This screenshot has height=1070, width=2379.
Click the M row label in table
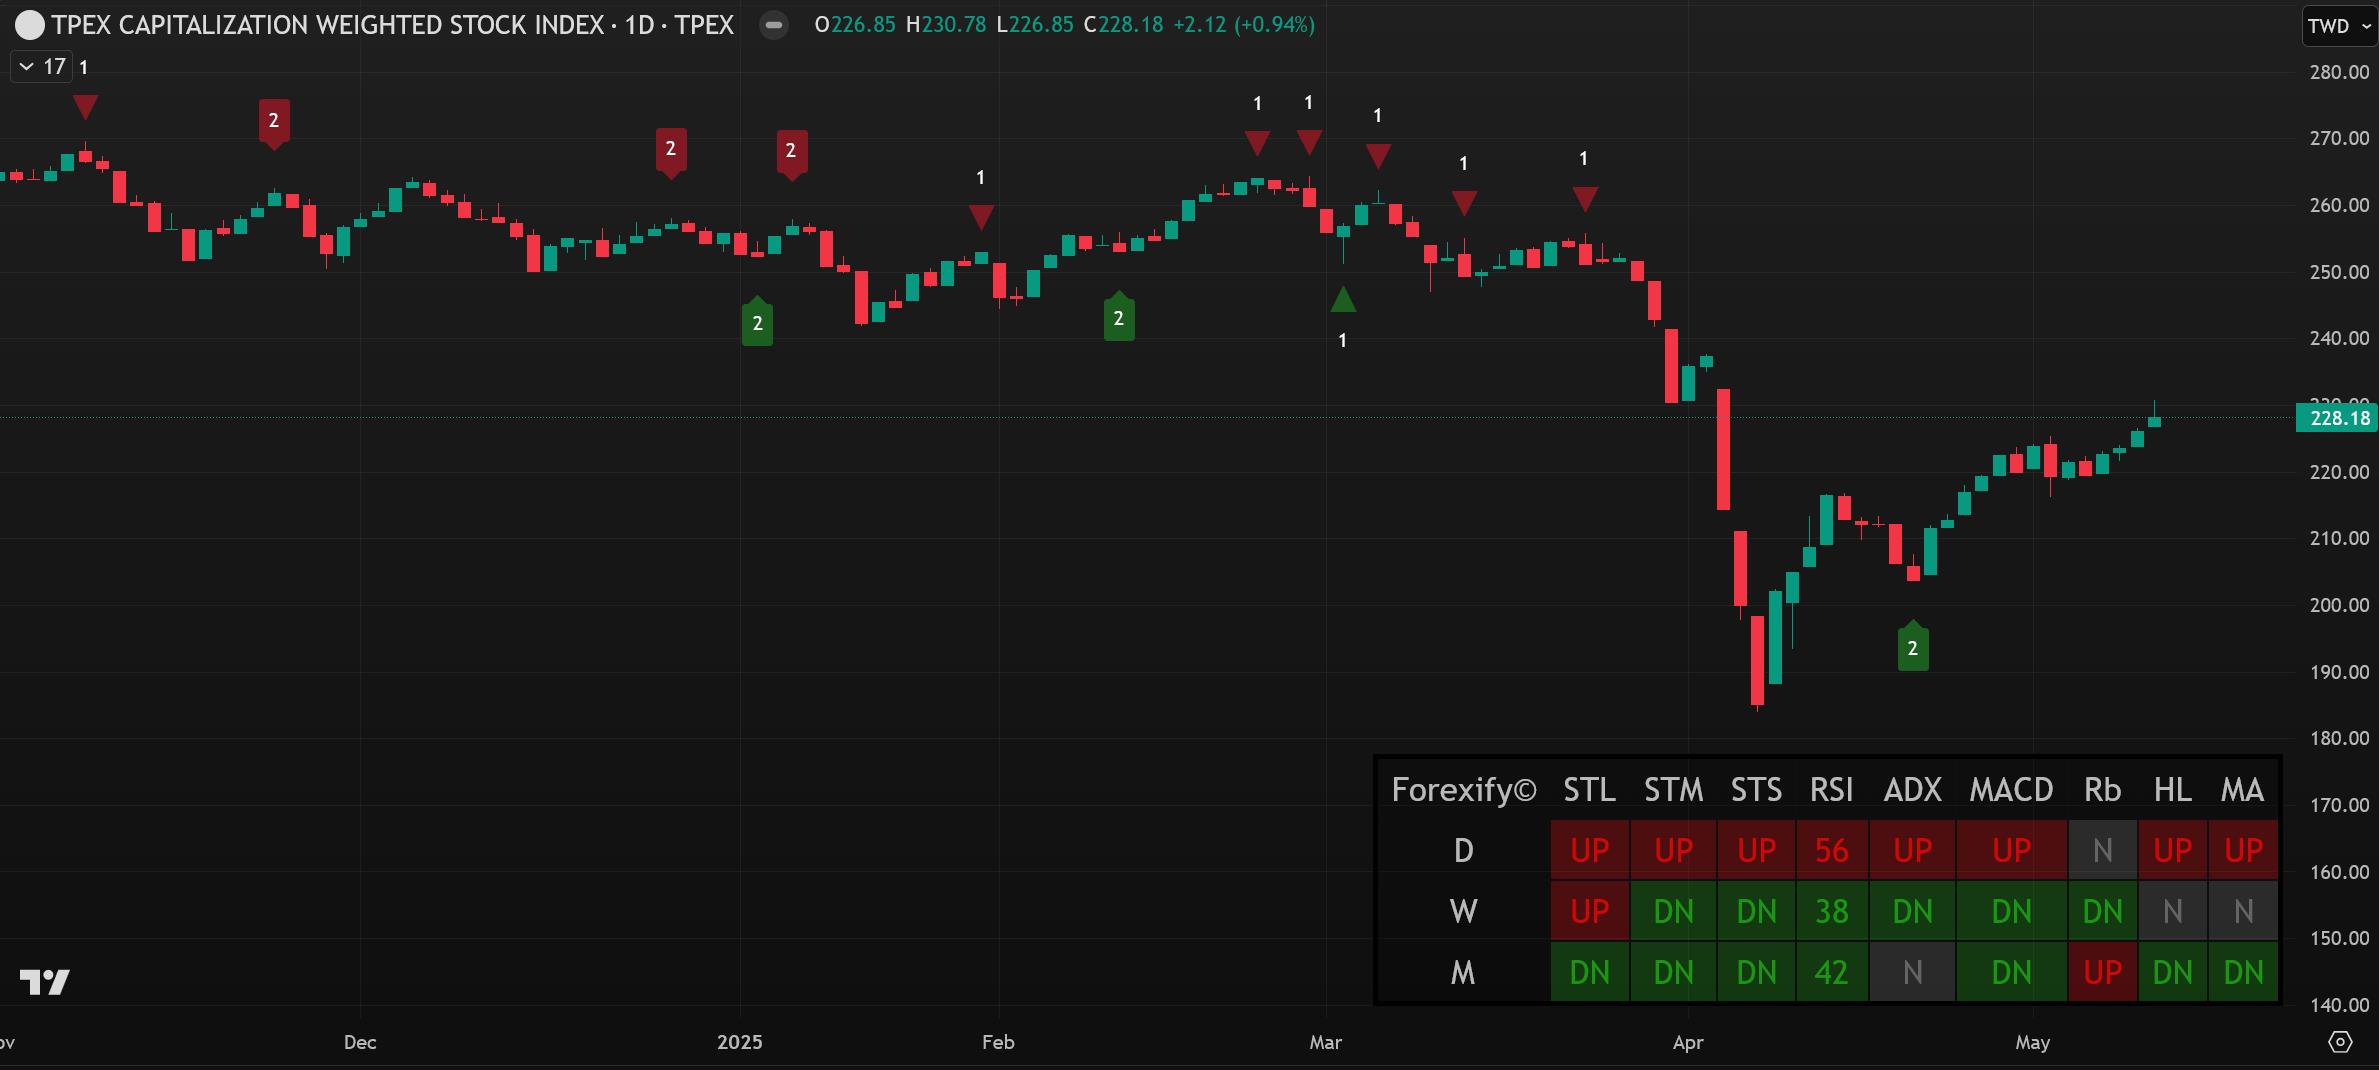tap(1463, 972)
